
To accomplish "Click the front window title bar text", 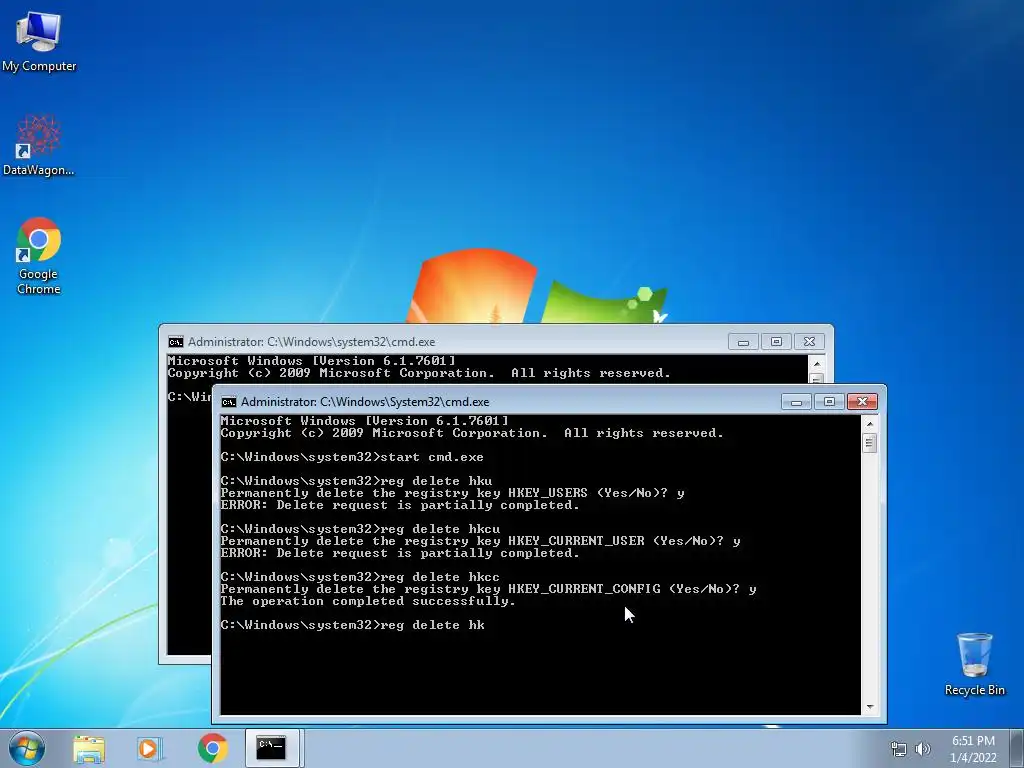I will coord(365,402).
